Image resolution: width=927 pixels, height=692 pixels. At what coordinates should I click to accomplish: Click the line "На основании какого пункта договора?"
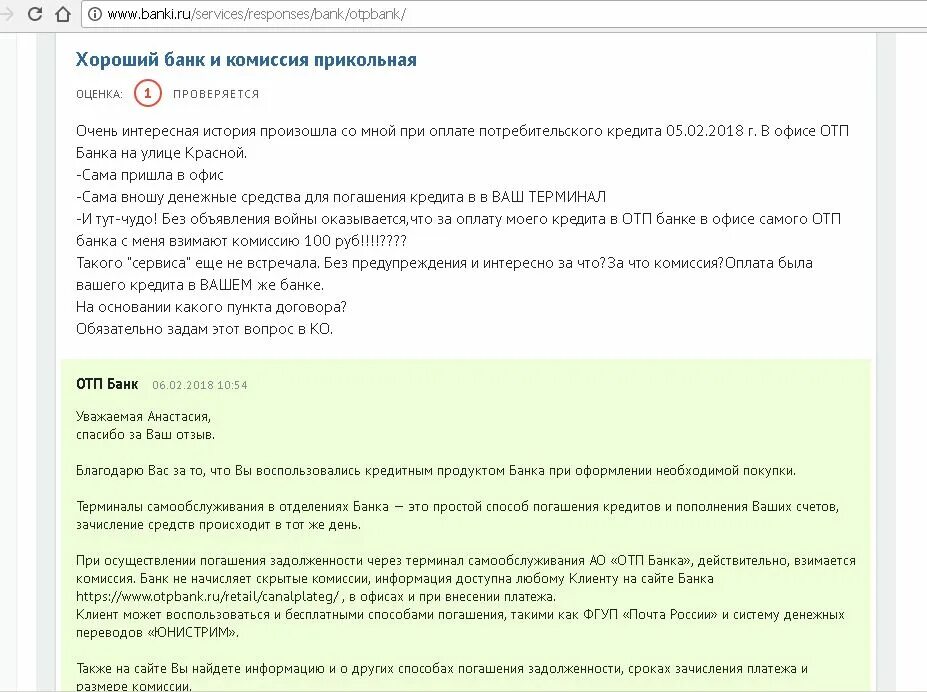coord(211,307)
